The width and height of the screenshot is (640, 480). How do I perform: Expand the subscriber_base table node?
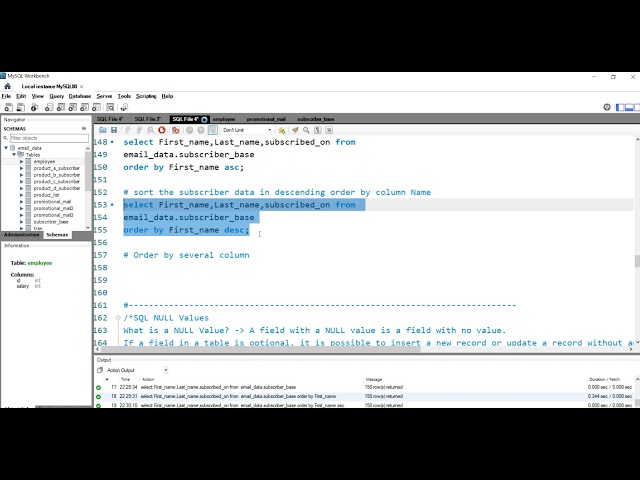[22, 222]
